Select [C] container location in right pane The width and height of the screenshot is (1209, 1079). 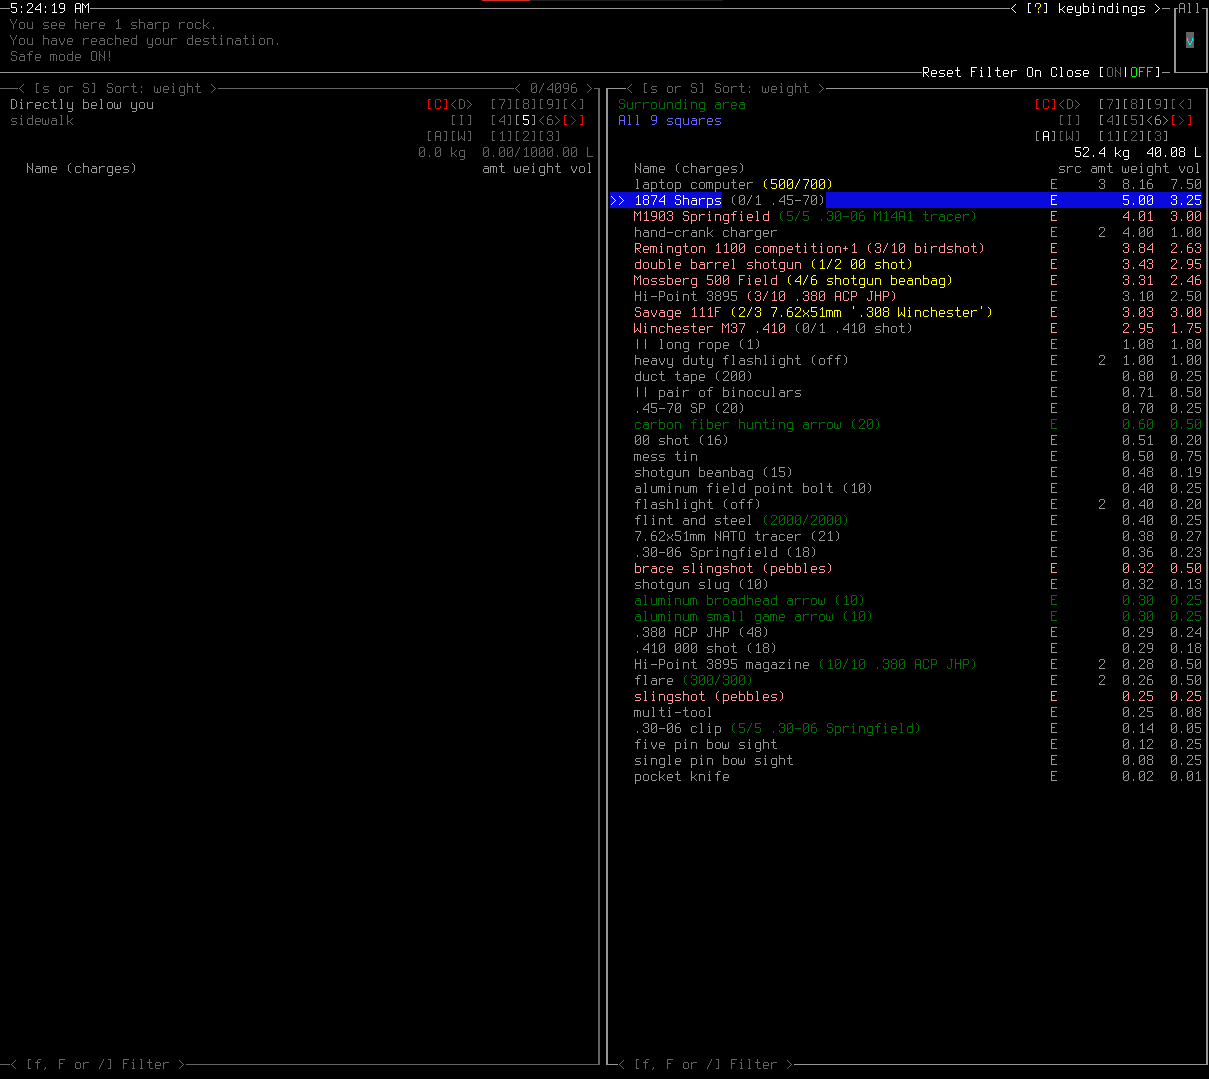tap(1046, 104)
